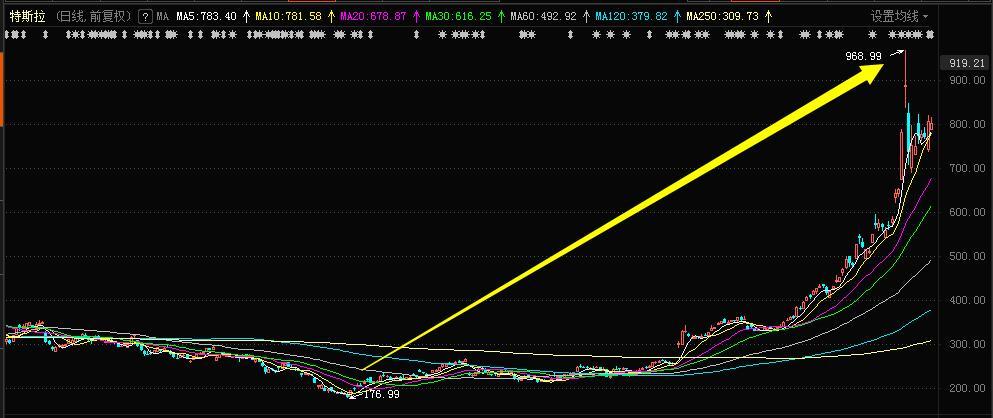Screen dimensions: 993x418
Task: Select the 特斯拉 stock title
Action: click(x=27, y=16)
